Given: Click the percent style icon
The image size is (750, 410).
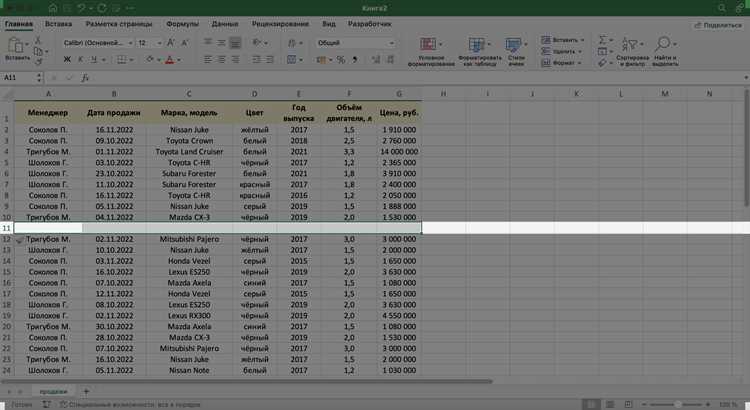Looking at the screenshot, I should pyautogui.click(x=341, y=60).
